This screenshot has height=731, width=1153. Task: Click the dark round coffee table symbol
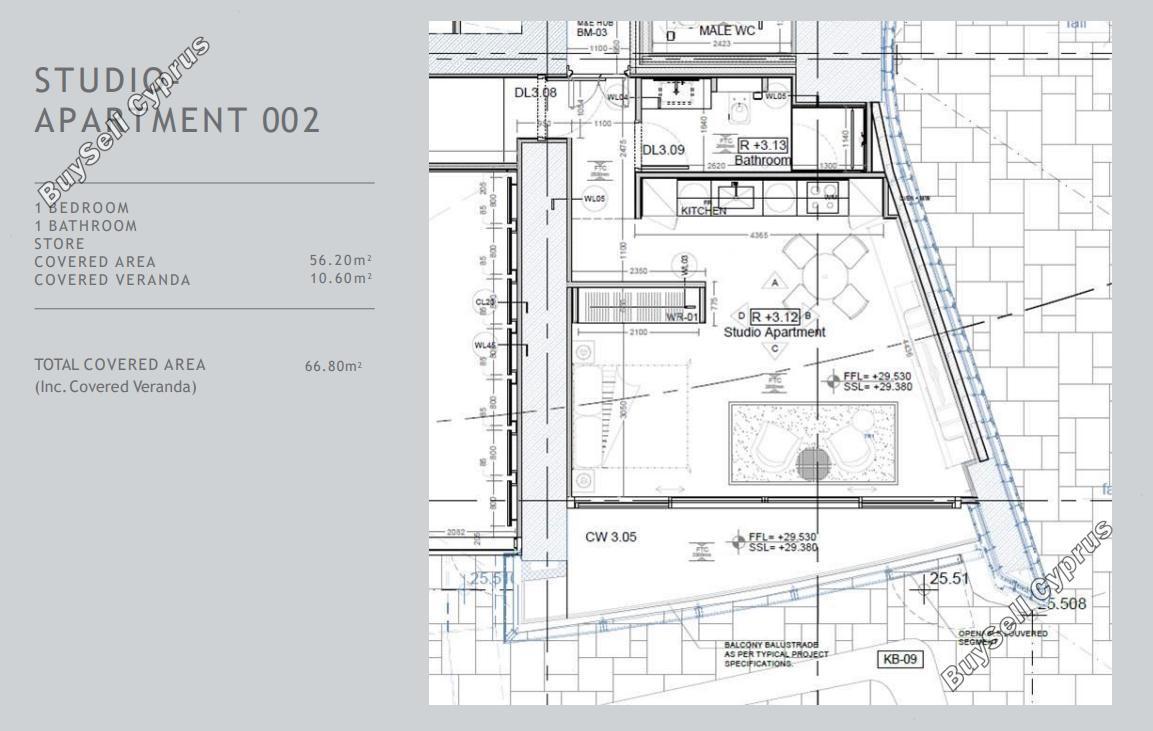[x=813, y=463]
